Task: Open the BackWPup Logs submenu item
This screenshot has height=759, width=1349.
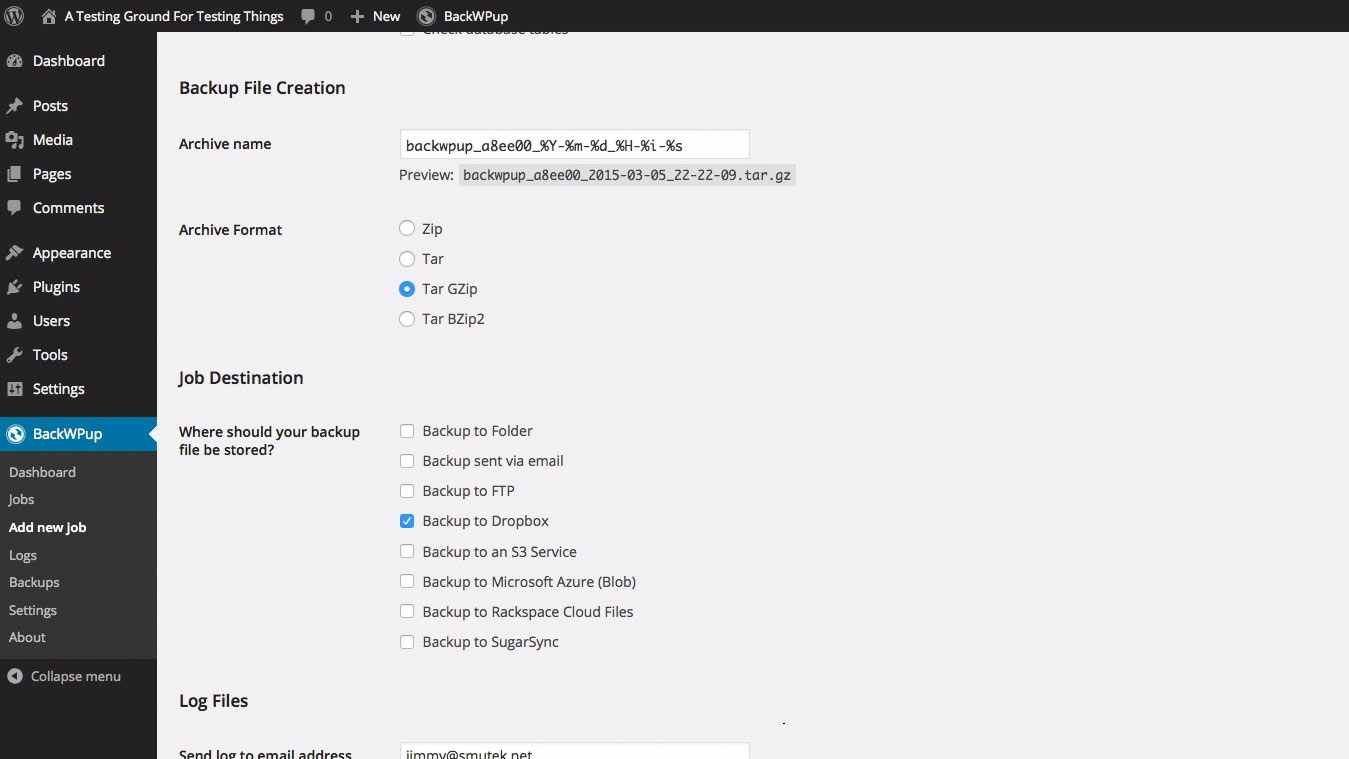Action: (x=23, y=555)
